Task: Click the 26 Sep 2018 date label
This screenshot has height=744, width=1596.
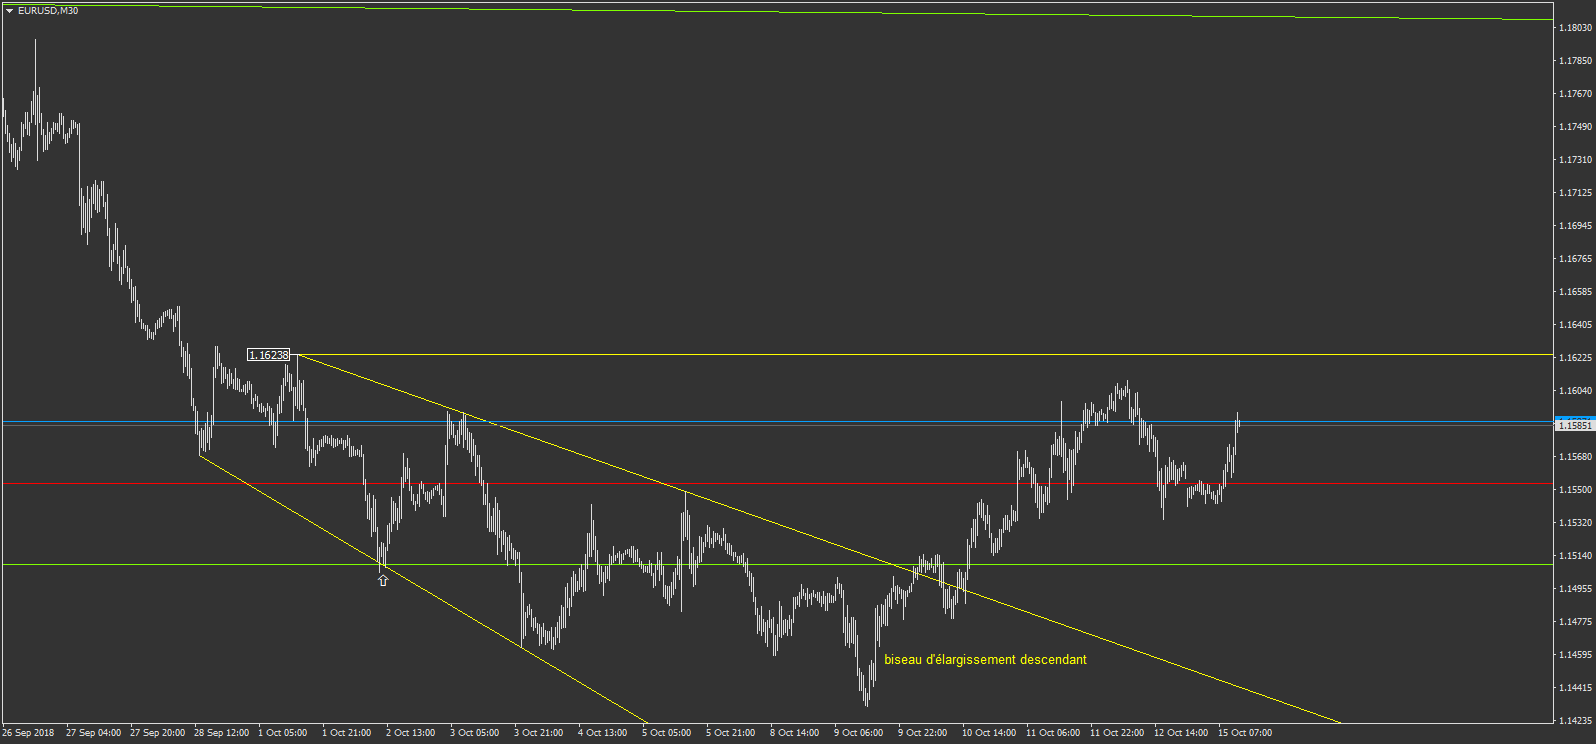Action: [x=28, y=733]
